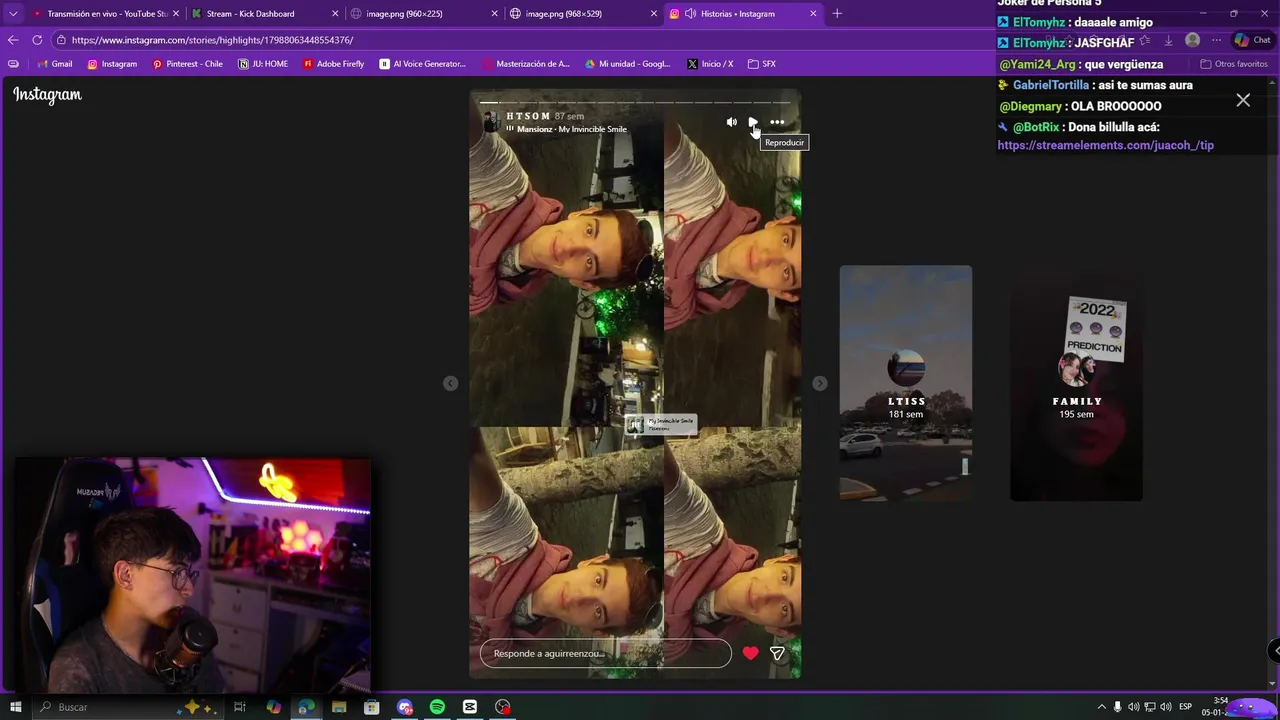The height and width of the screenshot is (720, 1280).
Task: Switch the ESP keyboard language indicator
Action: tap(1185, 707)
